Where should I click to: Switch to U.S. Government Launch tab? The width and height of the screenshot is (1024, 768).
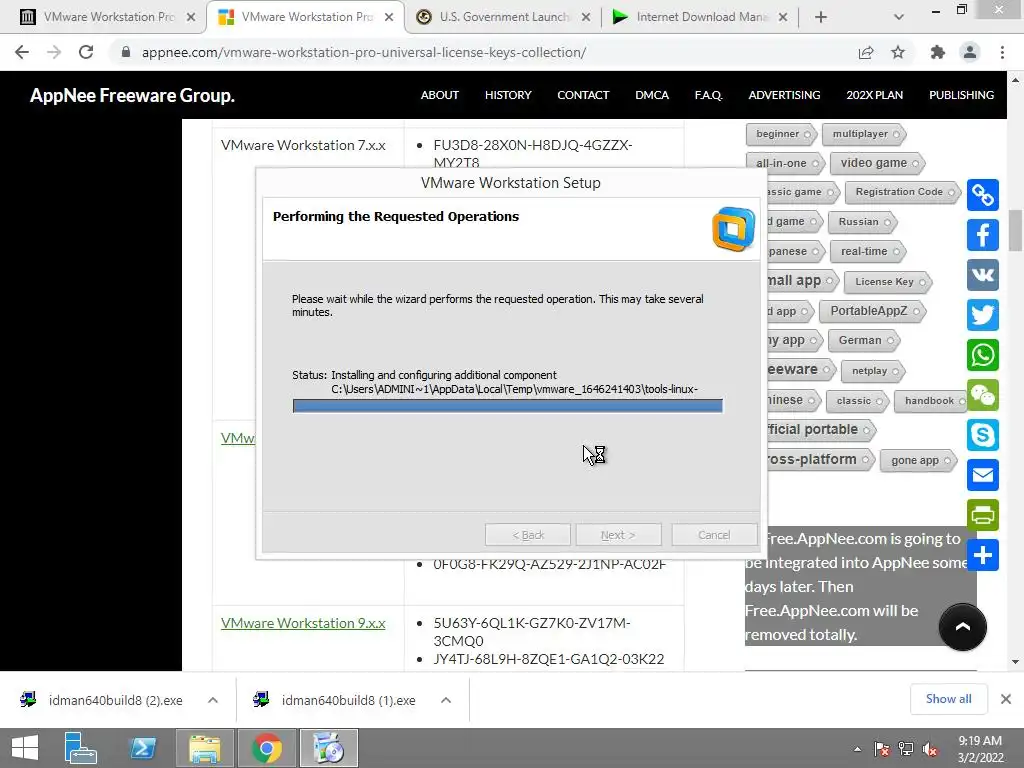coord(503,17)
